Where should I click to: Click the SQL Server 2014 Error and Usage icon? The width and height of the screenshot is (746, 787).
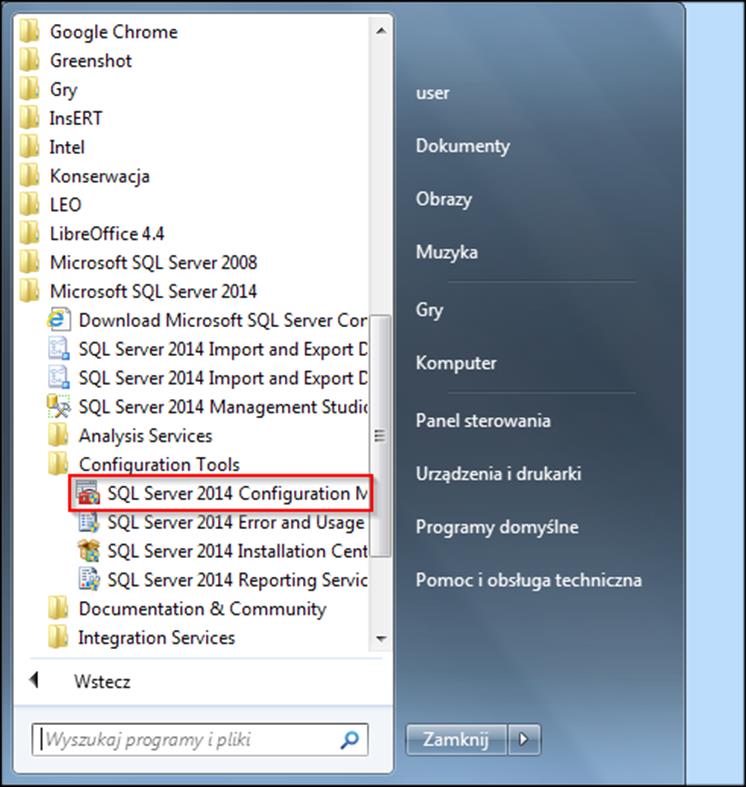88,522
